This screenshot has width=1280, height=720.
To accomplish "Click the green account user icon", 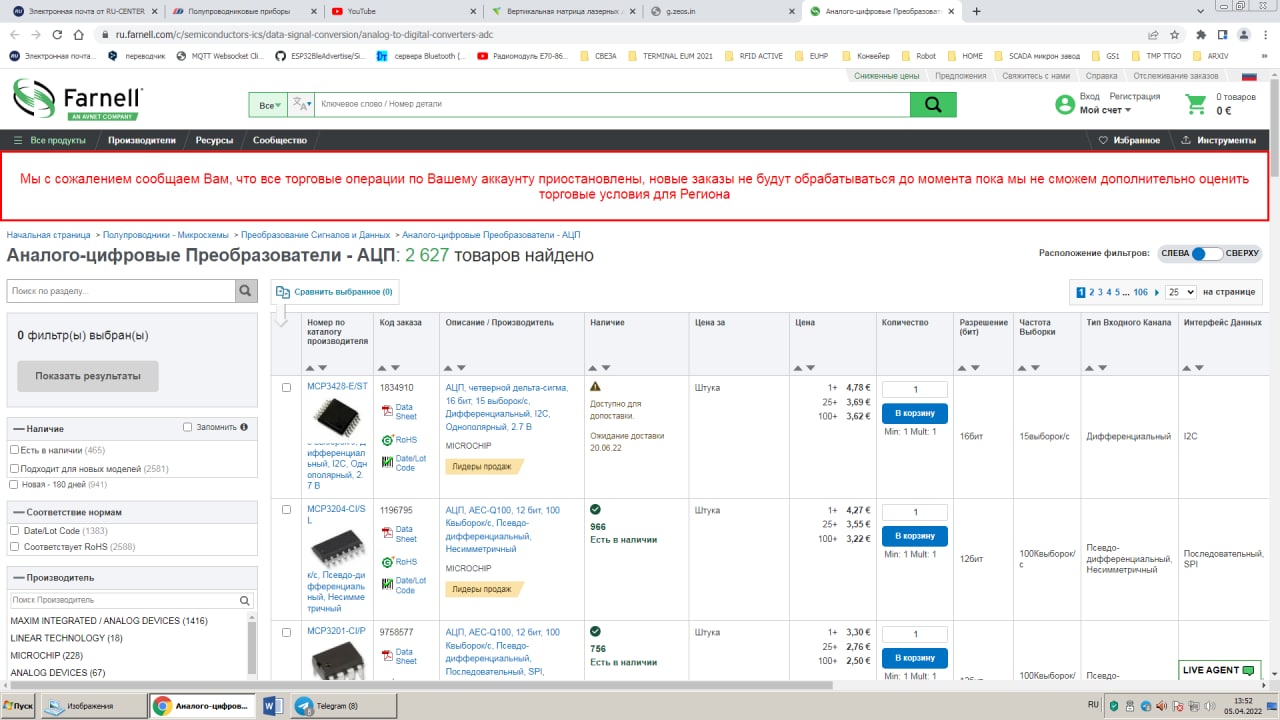I will point(1065,104).
